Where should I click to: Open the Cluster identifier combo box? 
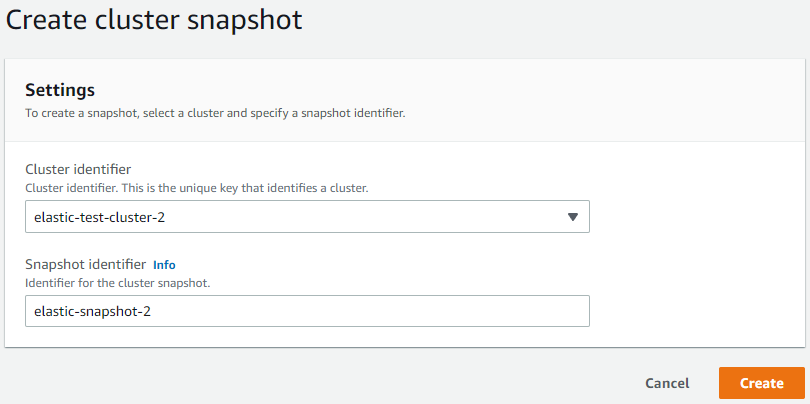[x=306, y=217]
